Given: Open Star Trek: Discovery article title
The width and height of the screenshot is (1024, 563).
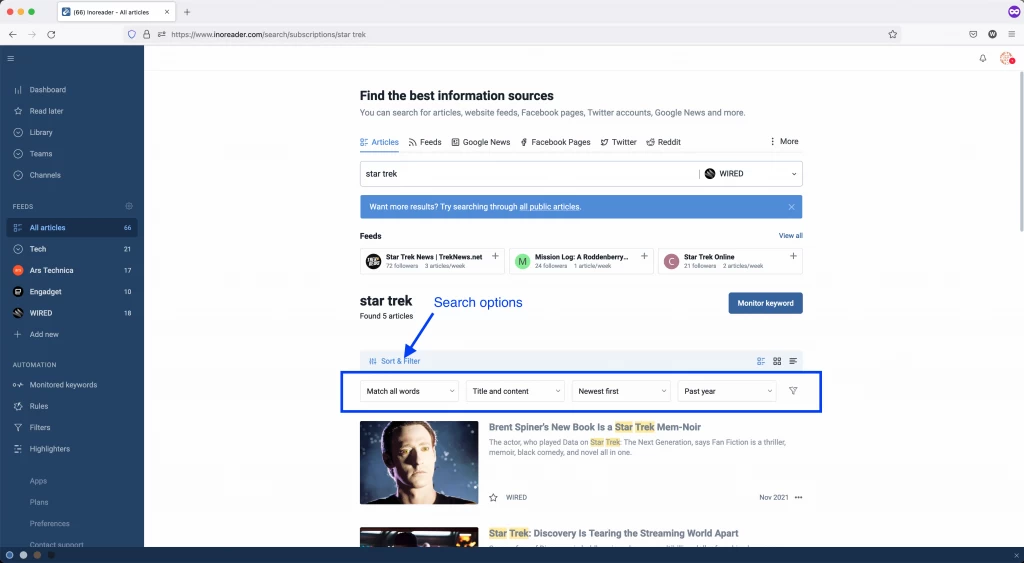Looking at the screenshot, I should [613, 534].
